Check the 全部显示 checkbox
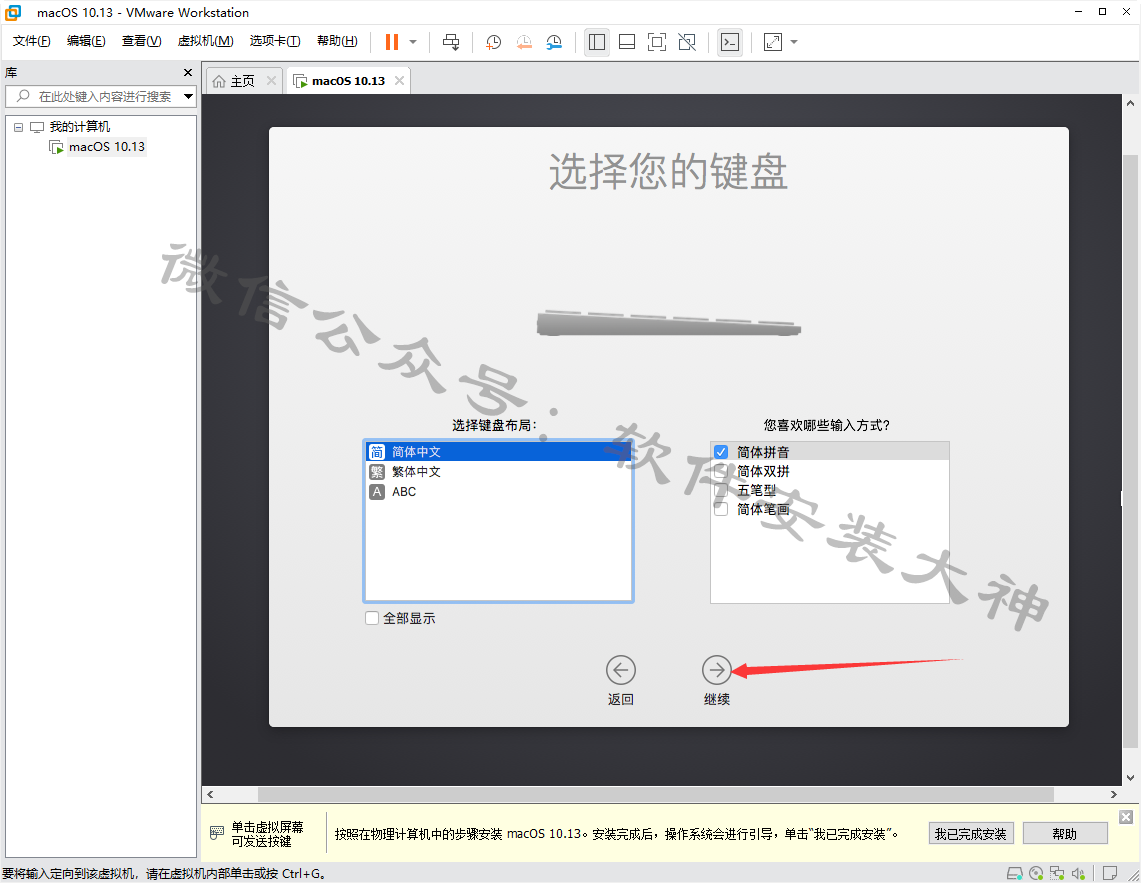 372,618
